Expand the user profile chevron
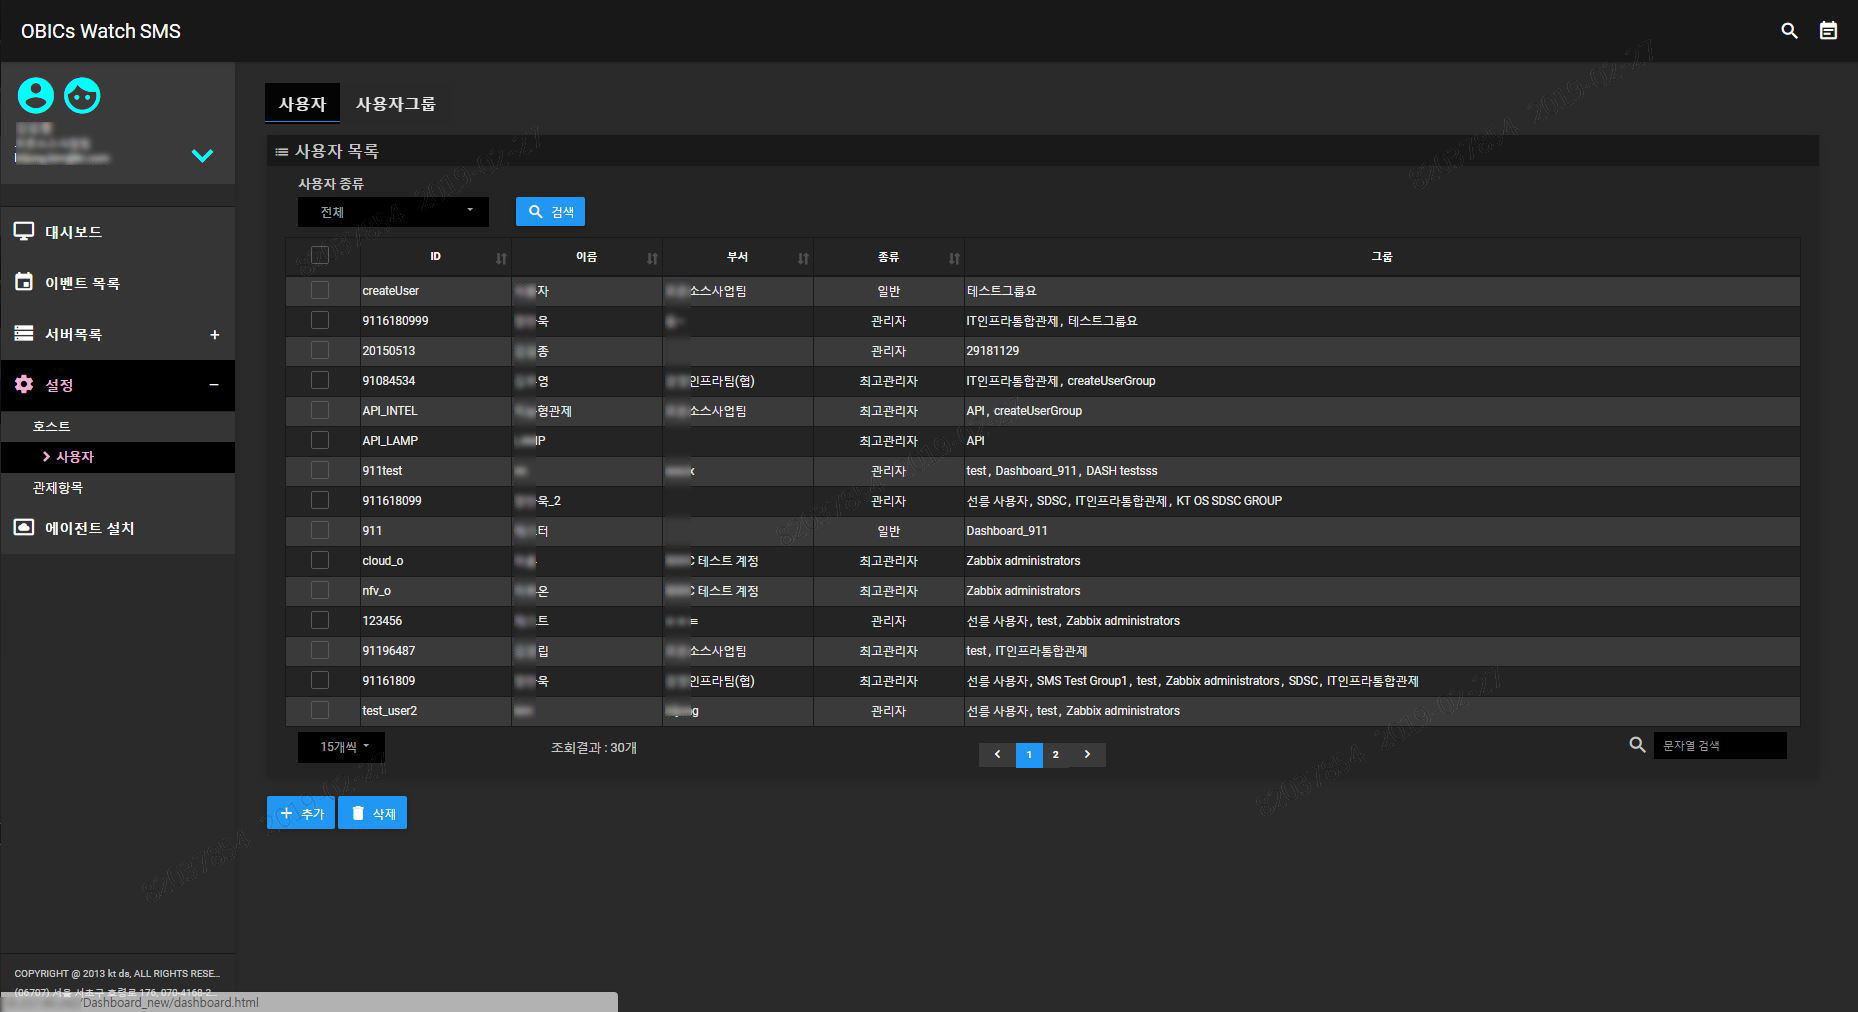 pos(202,156)
